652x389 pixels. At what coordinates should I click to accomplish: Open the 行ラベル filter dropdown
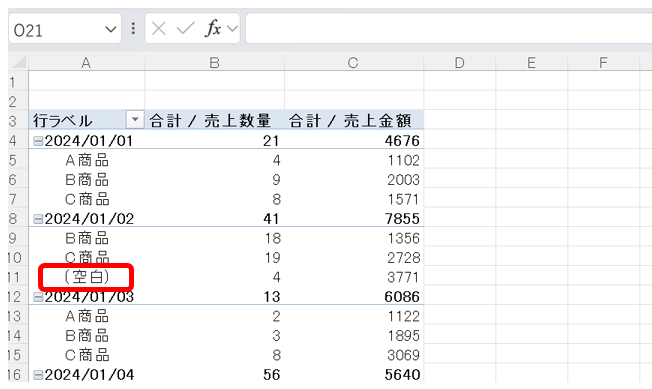tap(135, 120)
